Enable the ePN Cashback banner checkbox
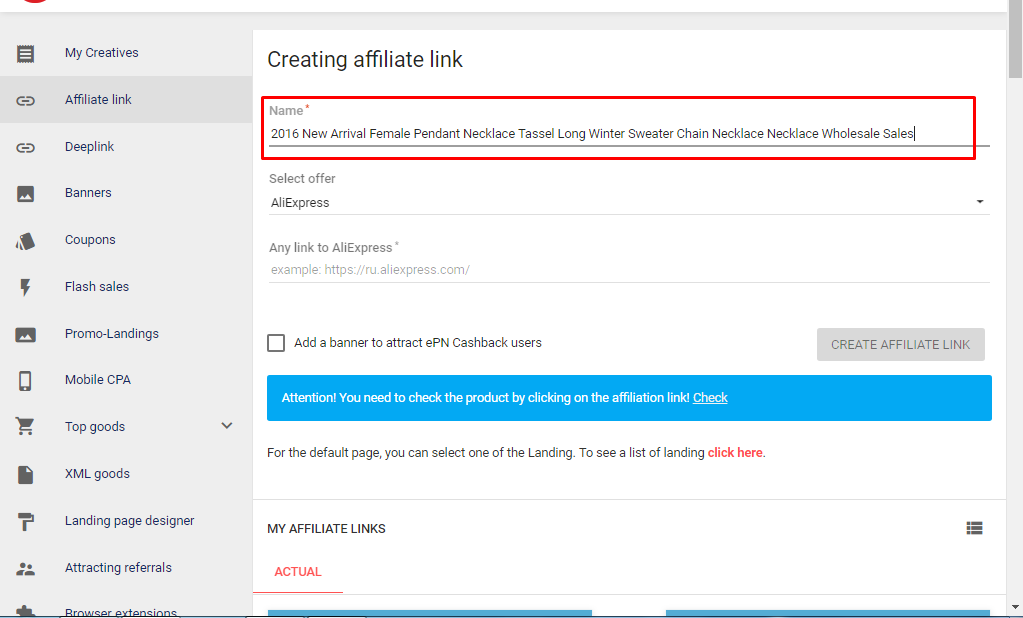Image resolution: width=1023 pixels, height=618 pixels. coord(276,343)
